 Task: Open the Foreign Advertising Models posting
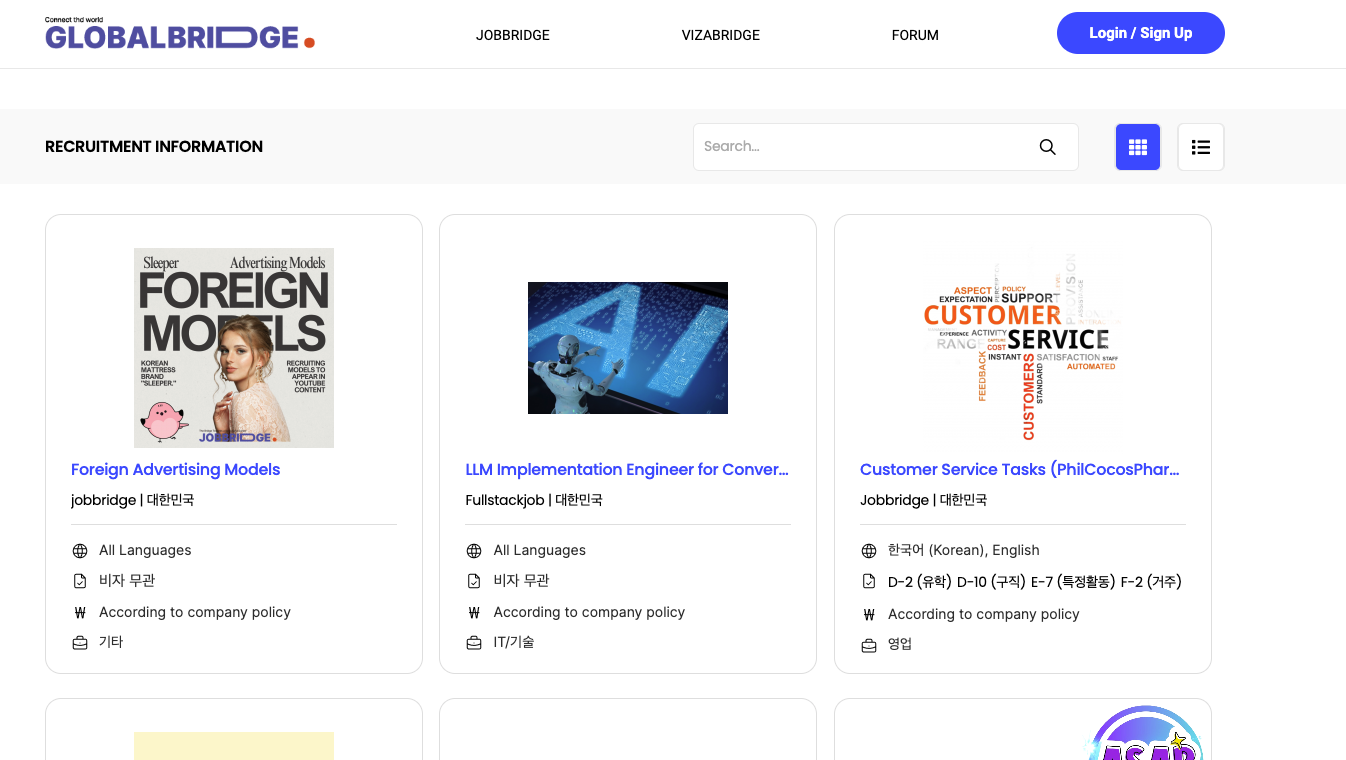175,470
